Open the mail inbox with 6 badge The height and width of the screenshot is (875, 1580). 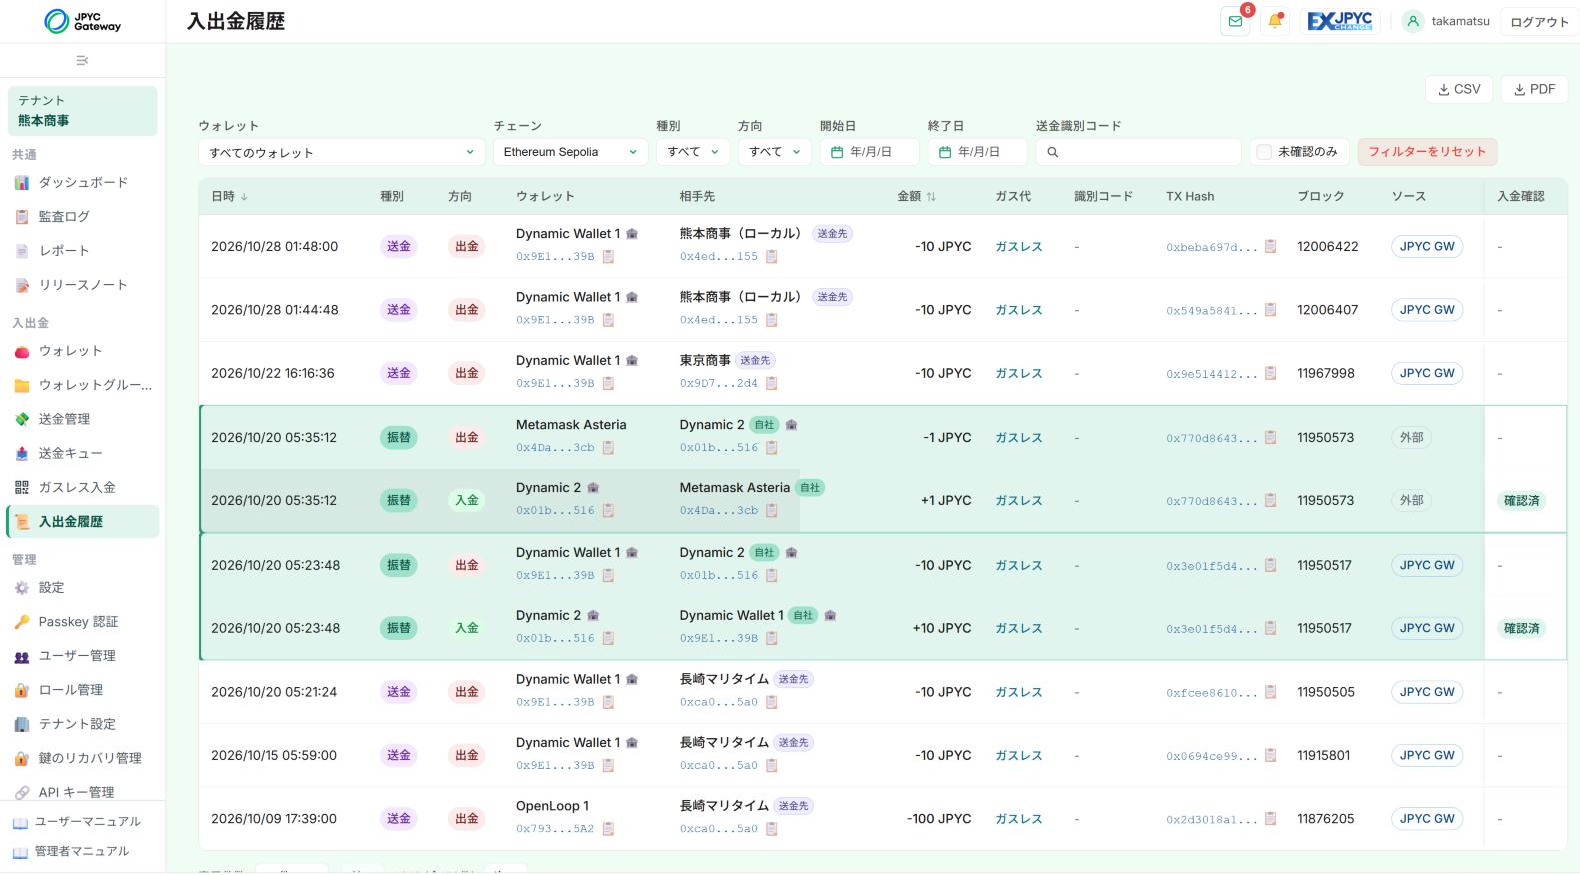pos(1235,21)
